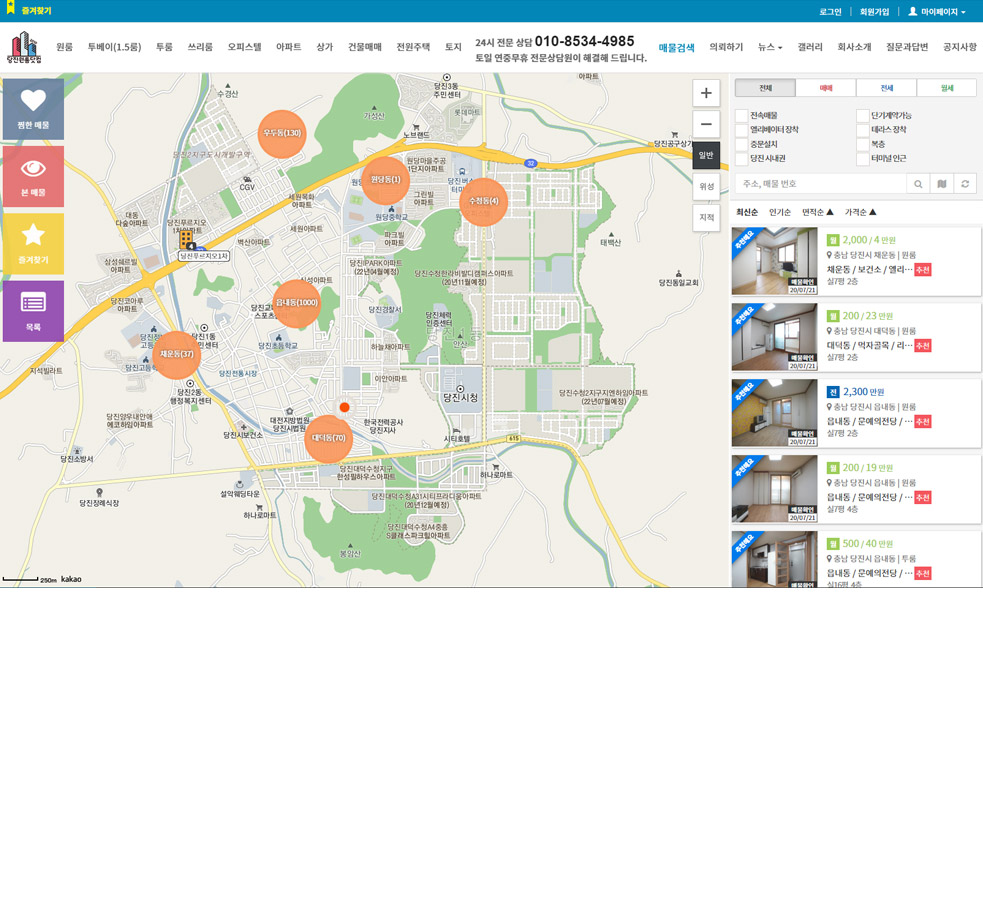The height and width of the screenshot is (900, 983).
Task: Sort listings by 면적순 arrow
Action: pos(829,212)
